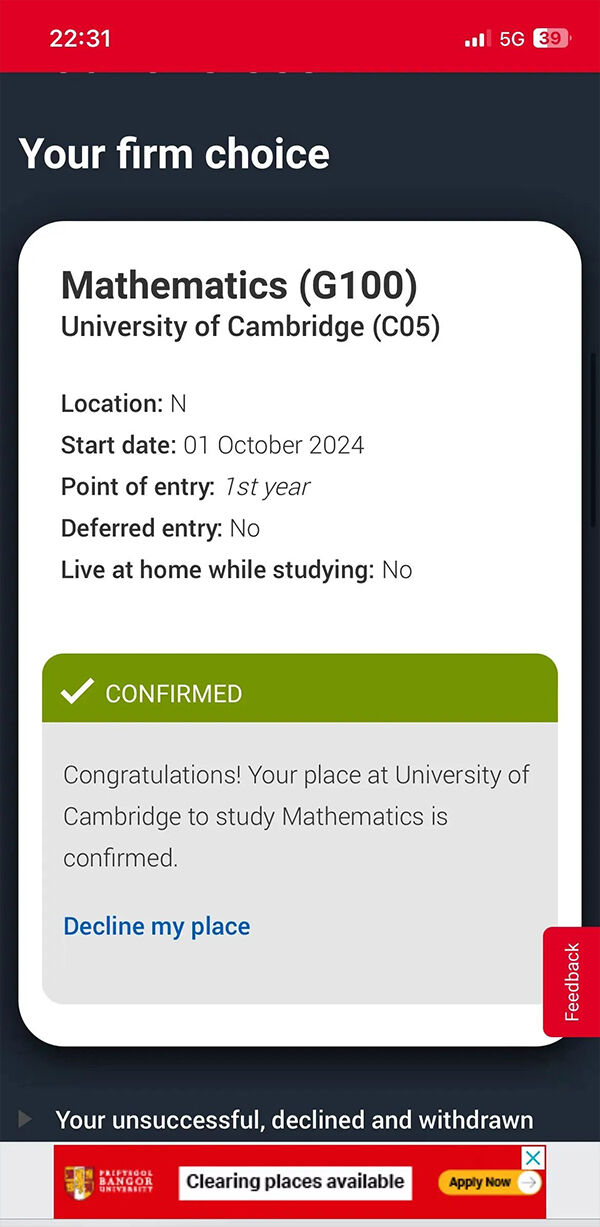Click the Decline my place link
The height and width of the screenshot is (1227, 600).
click(156, 926)
